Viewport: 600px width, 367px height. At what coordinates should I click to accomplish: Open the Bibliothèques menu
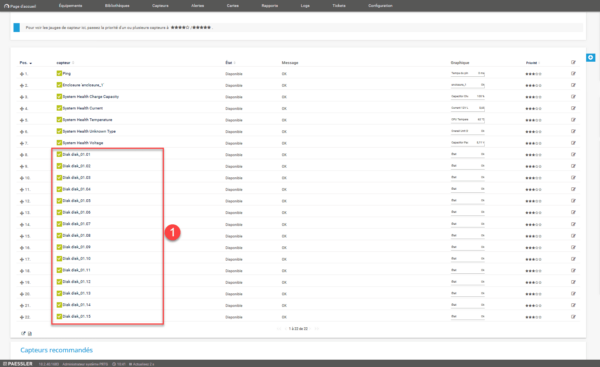pos(117,6)
